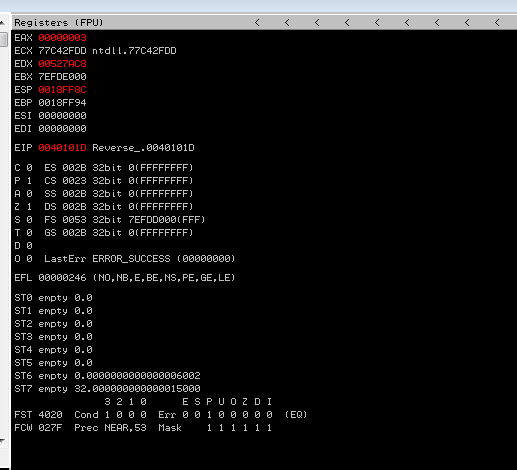Select DS segment register value
Image resolution: width=517 pixels, height=470 pixels.
tap(74, 207)
